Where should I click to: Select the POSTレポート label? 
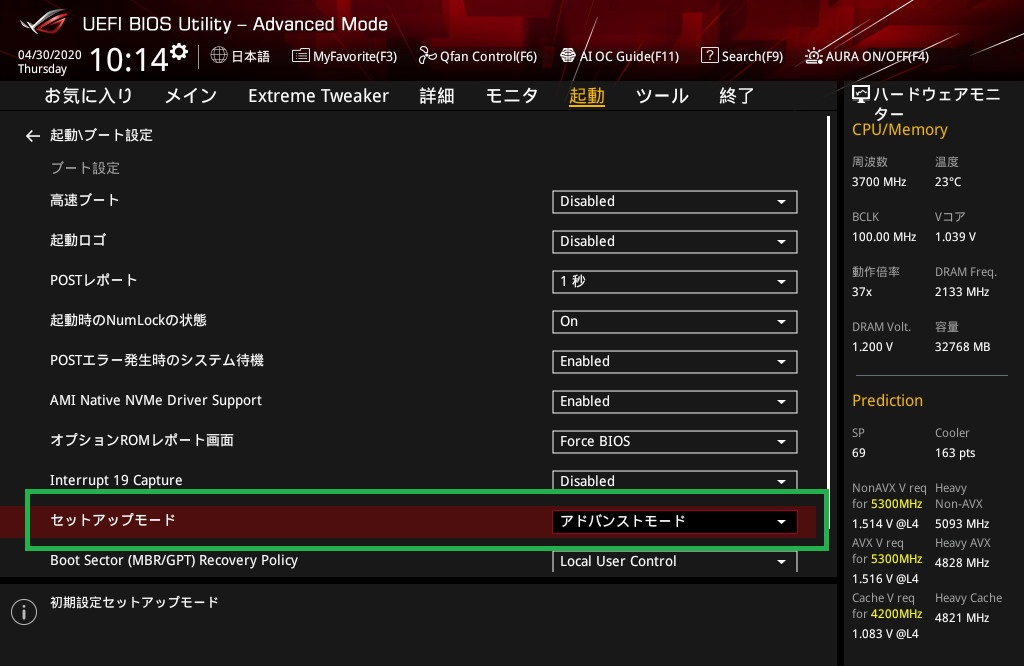click(x=93, y=280)
